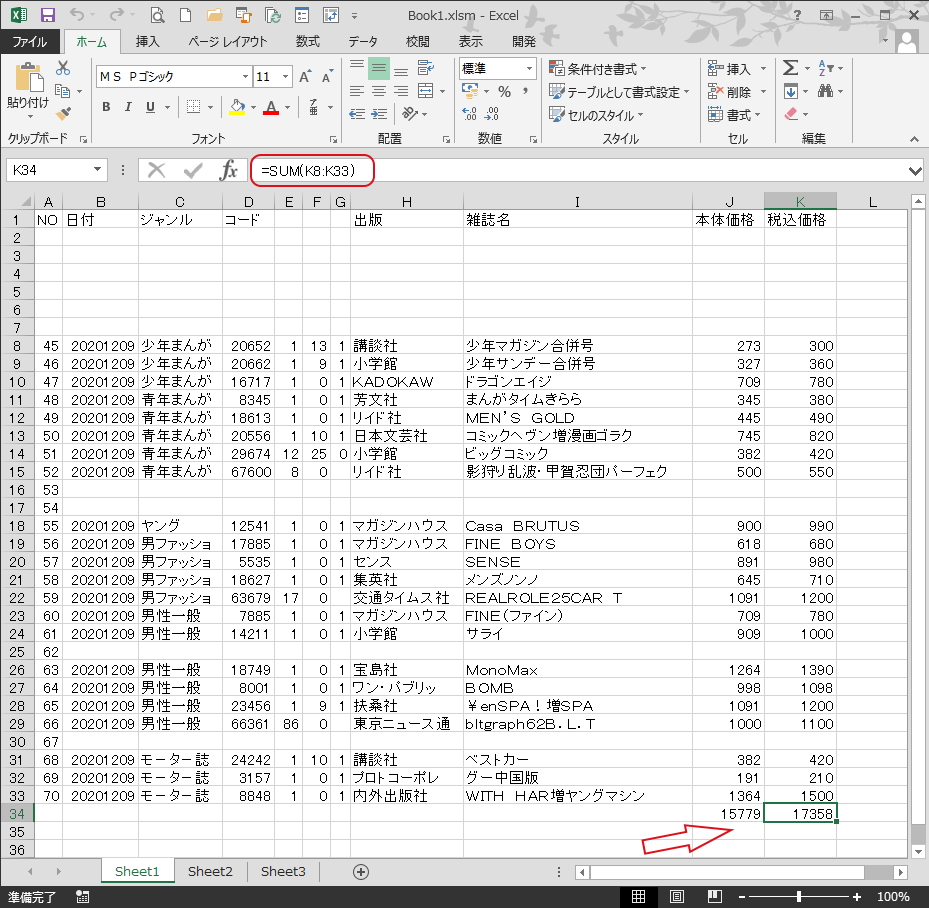
Task: Insert AutoSum with the sigma icon
Action: 790,68
